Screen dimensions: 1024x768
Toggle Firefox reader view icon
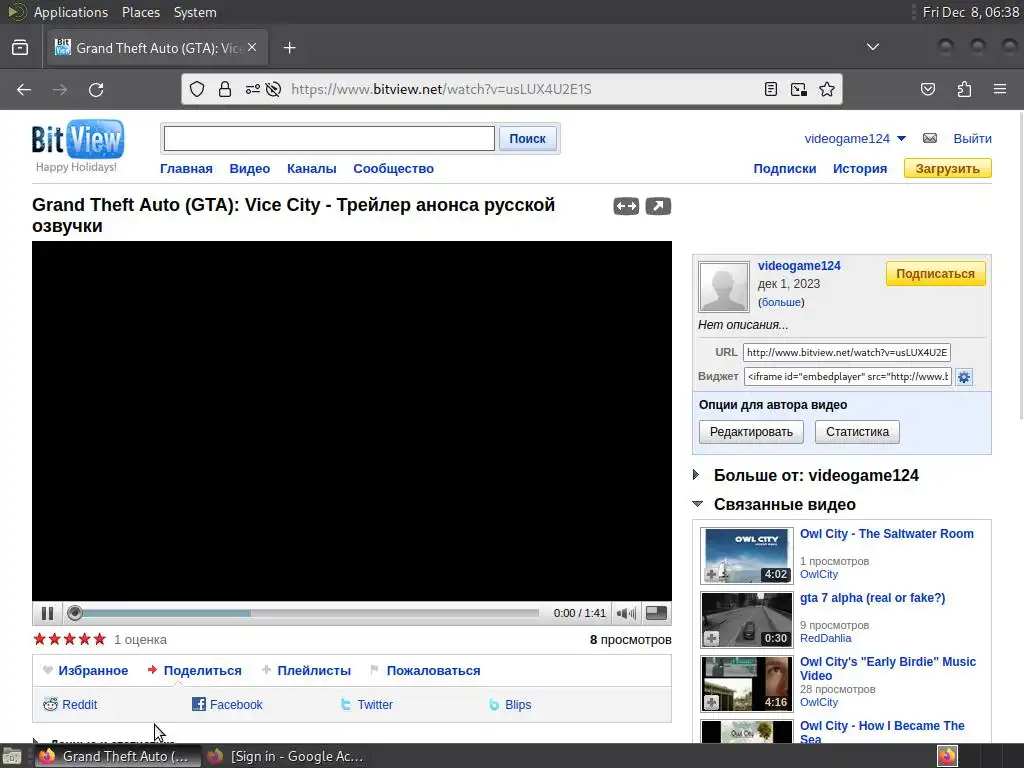(771, 89)
